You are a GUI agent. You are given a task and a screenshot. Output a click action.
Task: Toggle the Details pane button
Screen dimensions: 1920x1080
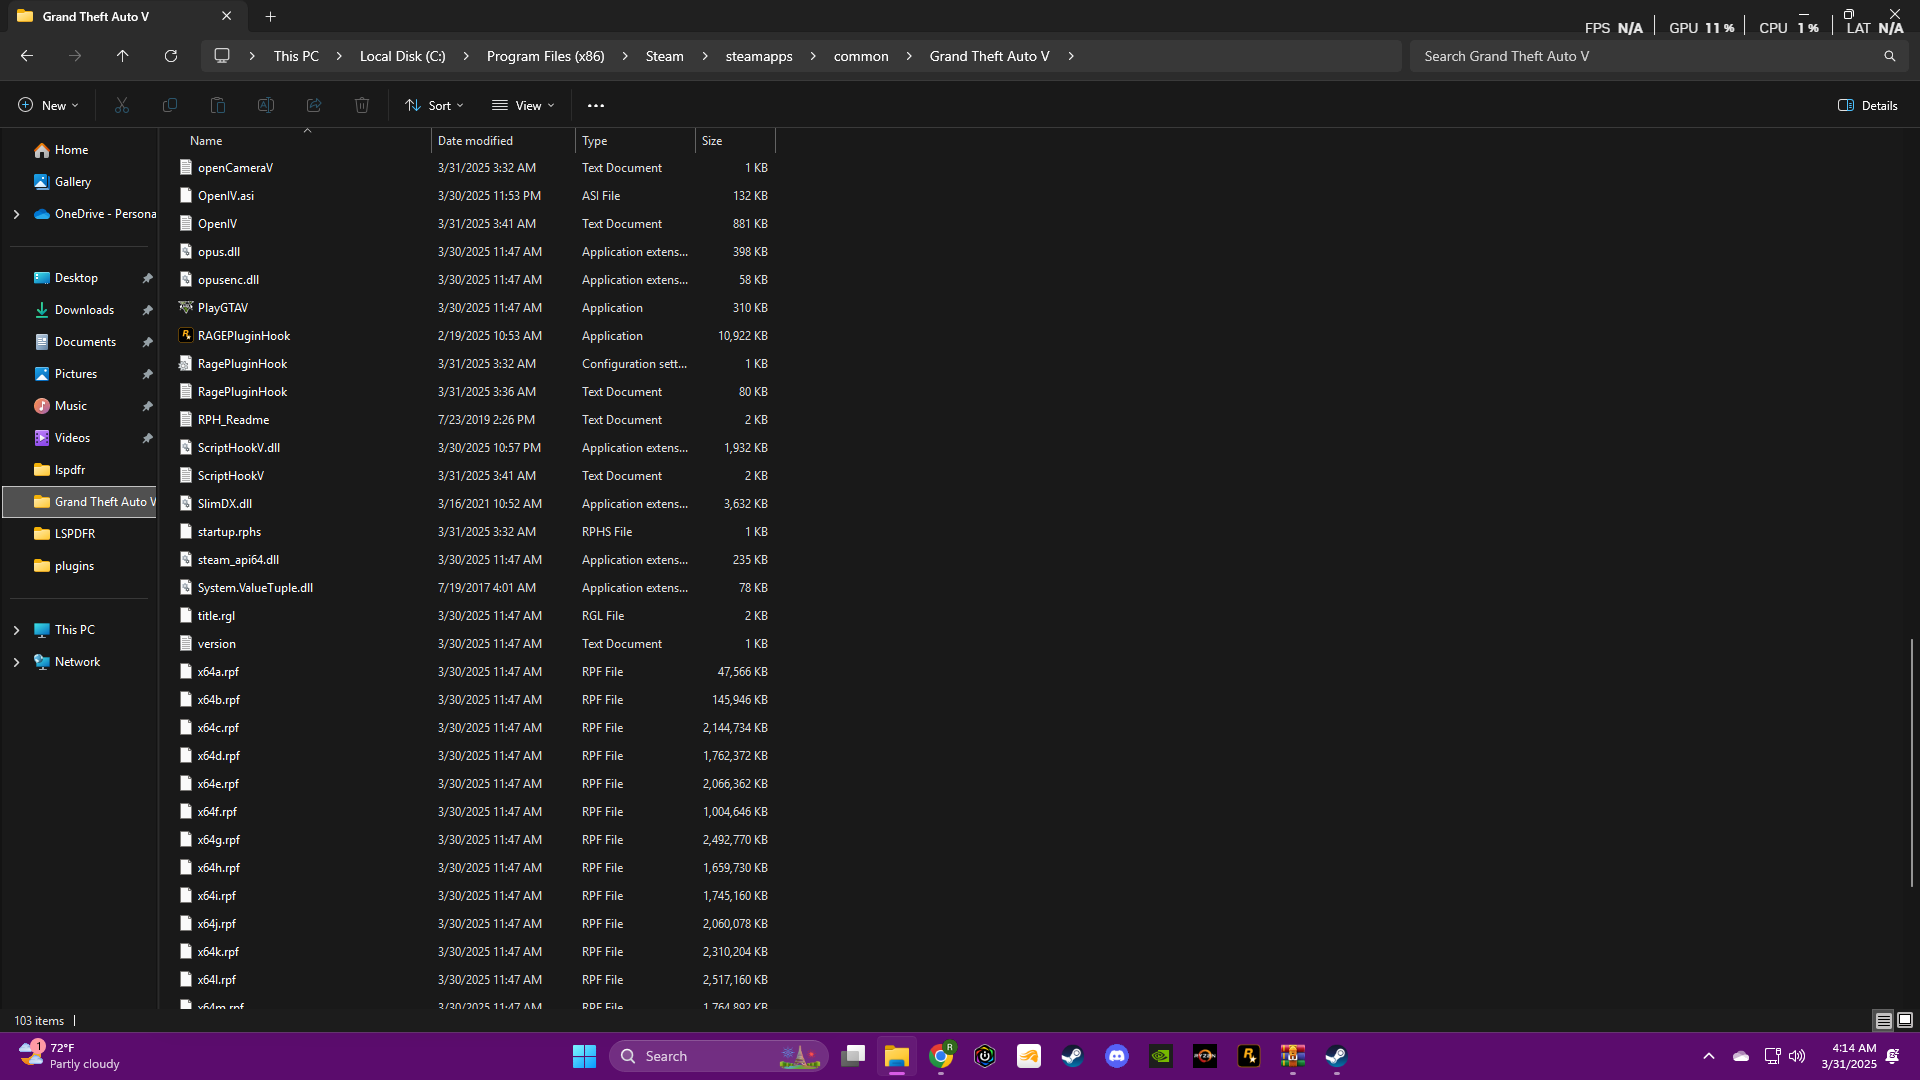(1867, 105)
